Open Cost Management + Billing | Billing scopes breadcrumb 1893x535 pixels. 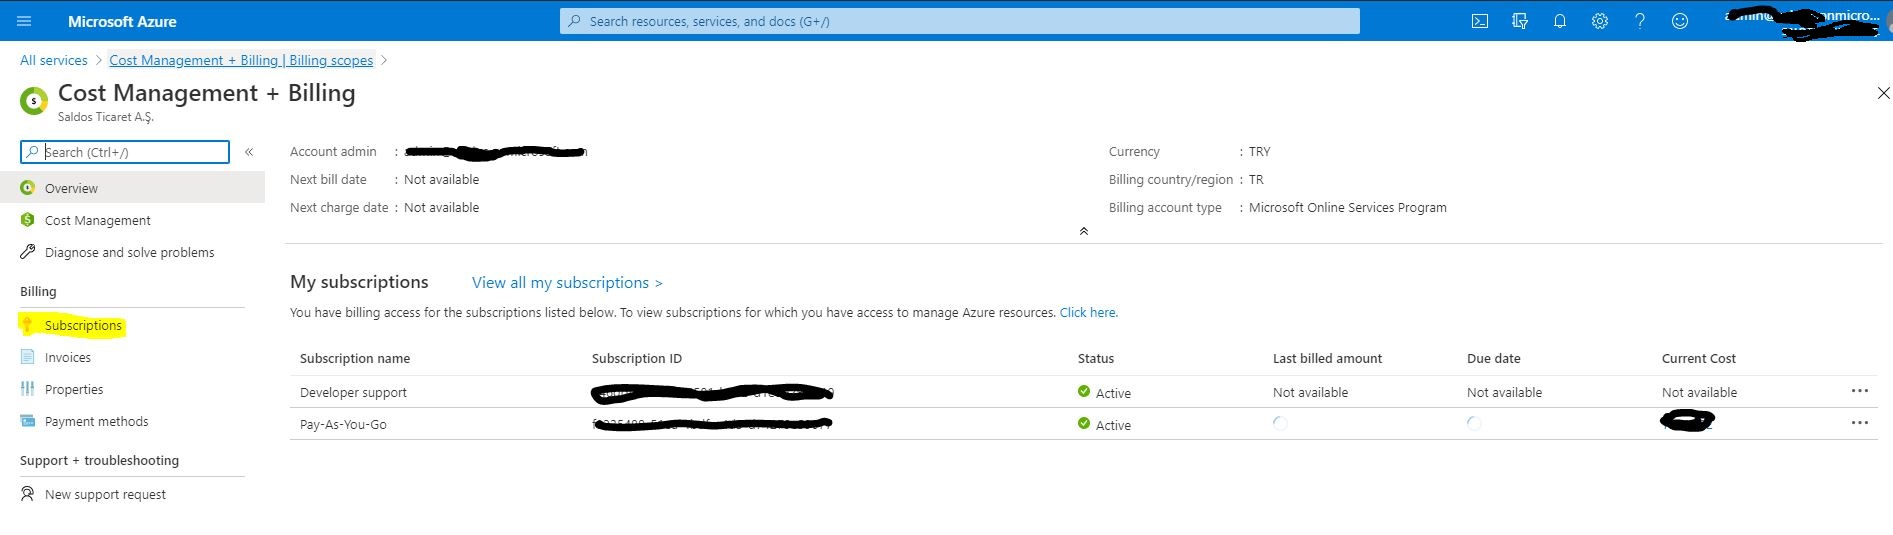point(241,60)
